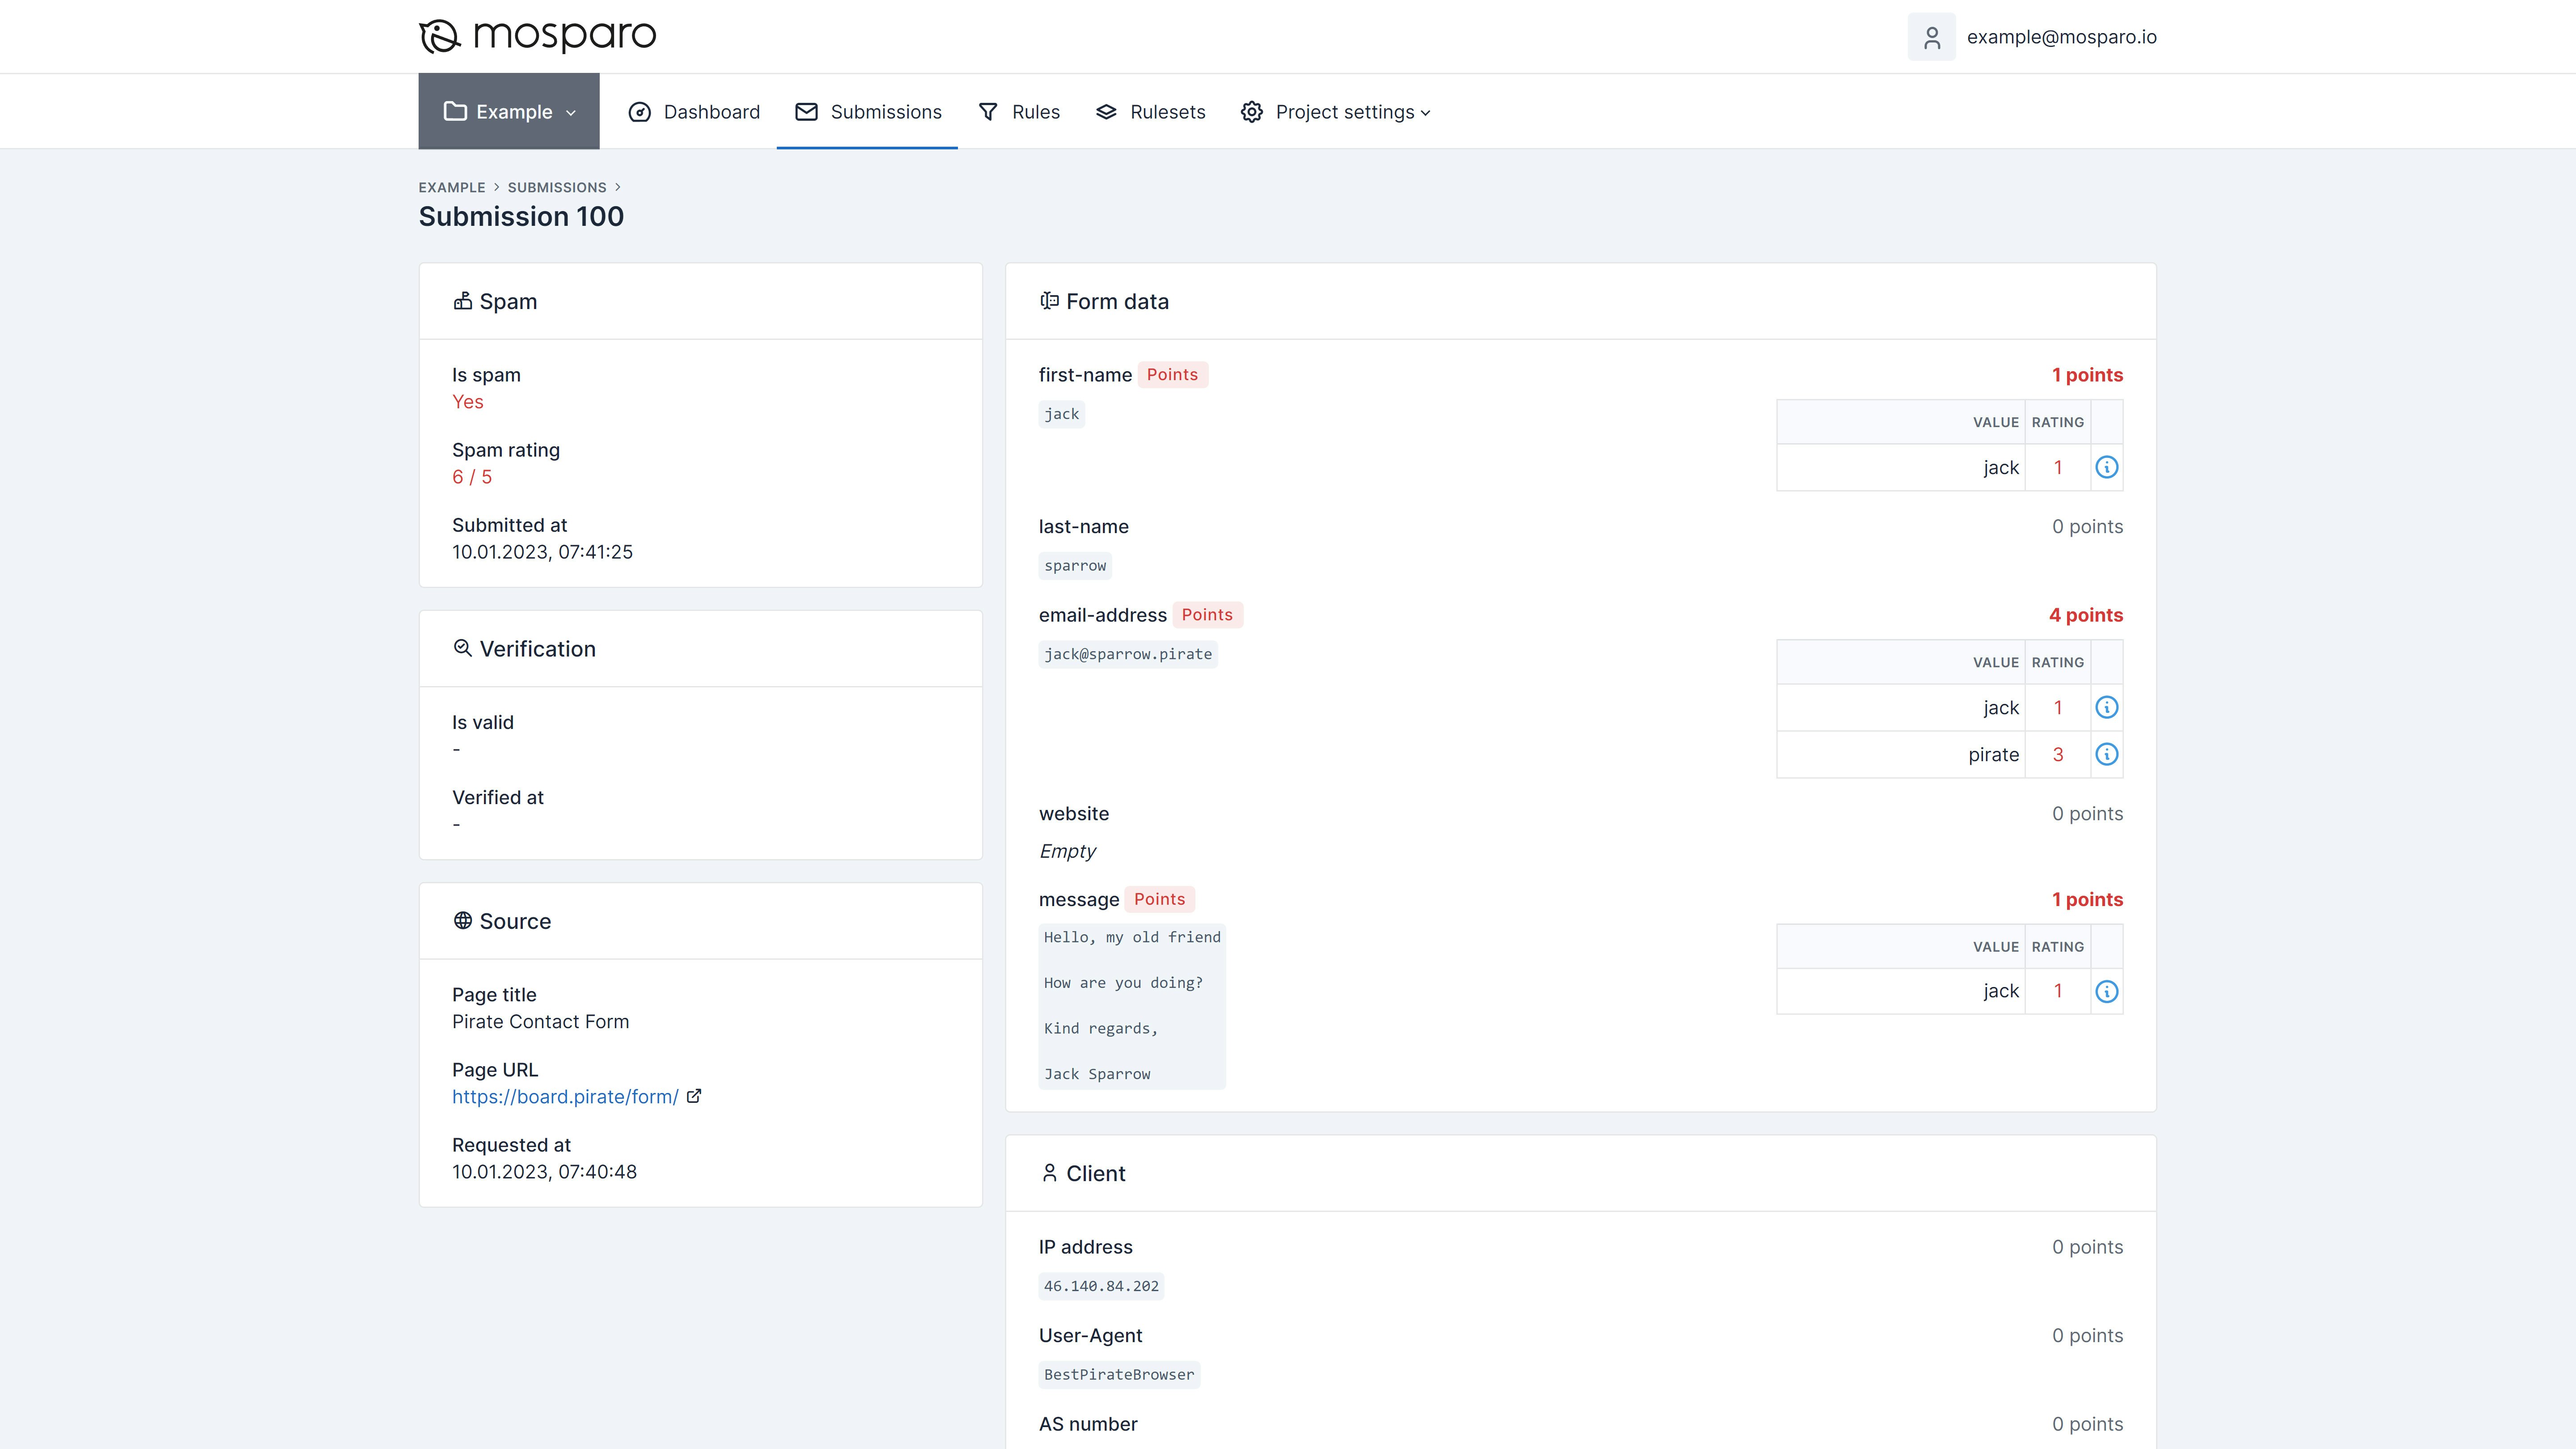Click the Source globe icon

[x=462, y=920]
